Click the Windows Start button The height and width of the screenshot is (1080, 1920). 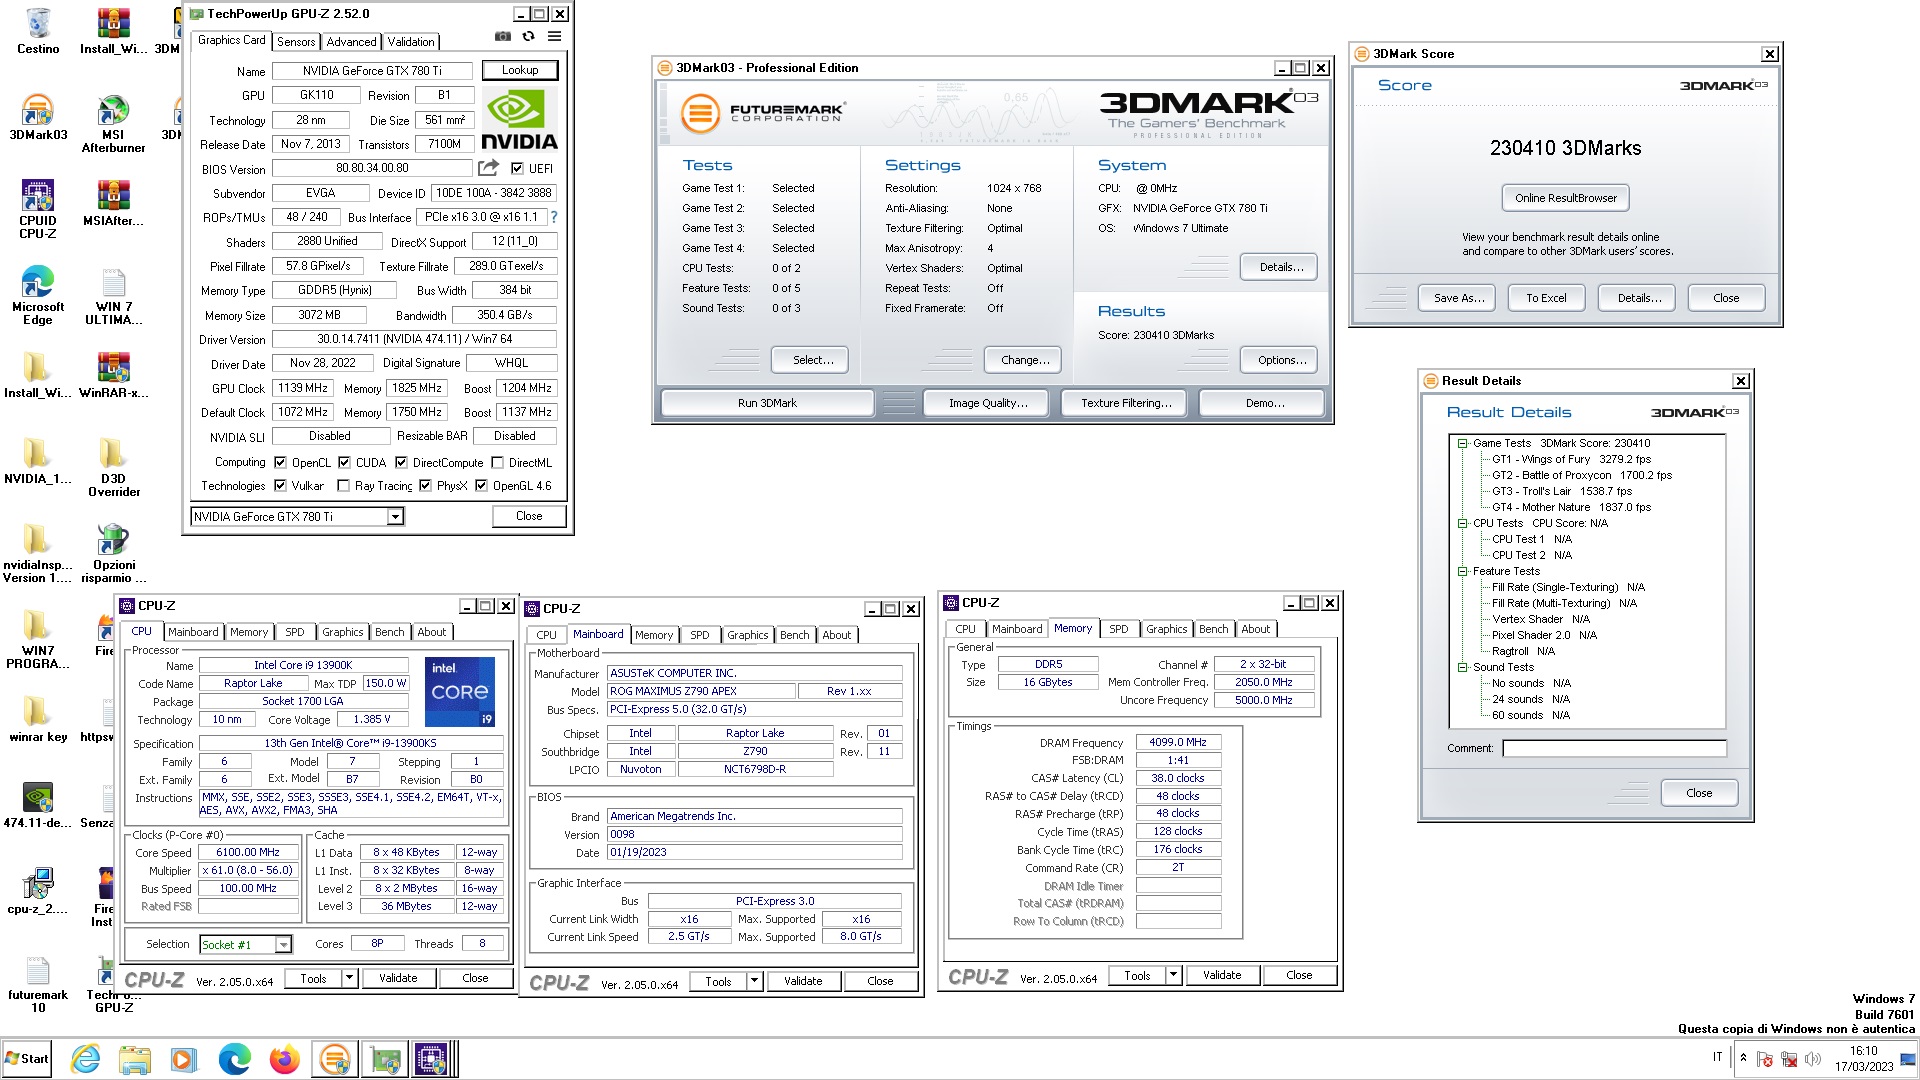pos(27,1059)
